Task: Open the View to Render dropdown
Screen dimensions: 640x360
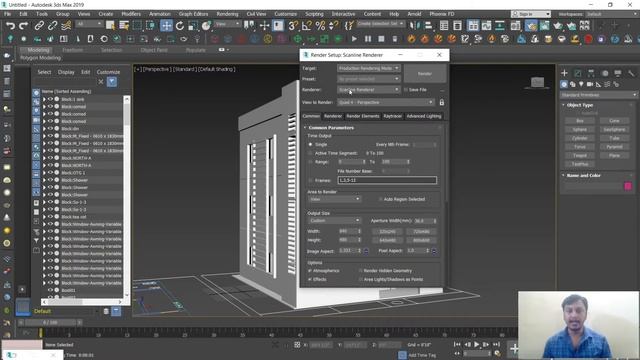Action: (x=386, y=102)
